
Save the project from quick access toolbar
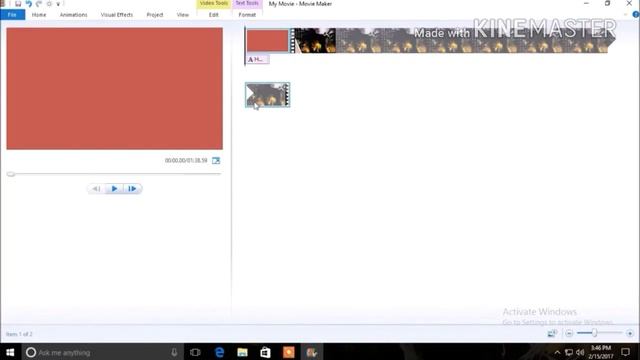tap(18, 4)
